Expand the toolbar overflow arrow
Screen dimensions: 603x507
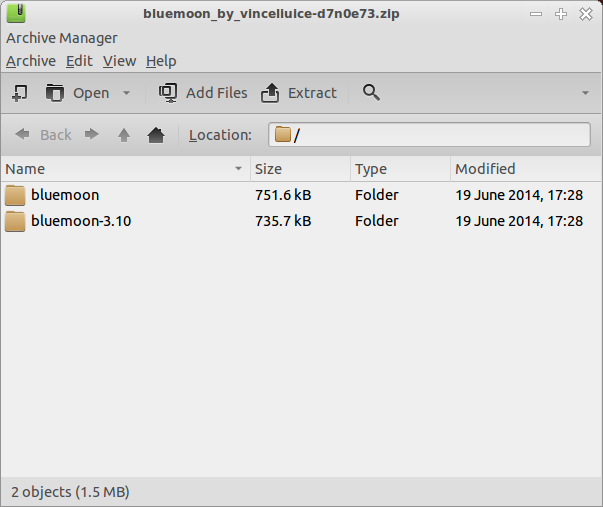pyautogui.click(x=585, y=93)
